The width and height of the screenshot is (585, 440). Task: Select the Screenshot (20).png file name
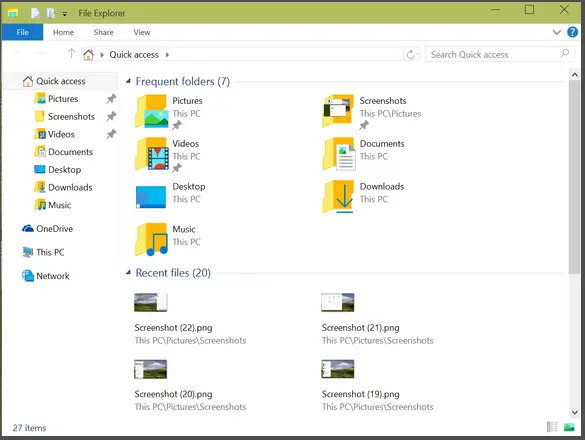(x=173, y=394)
